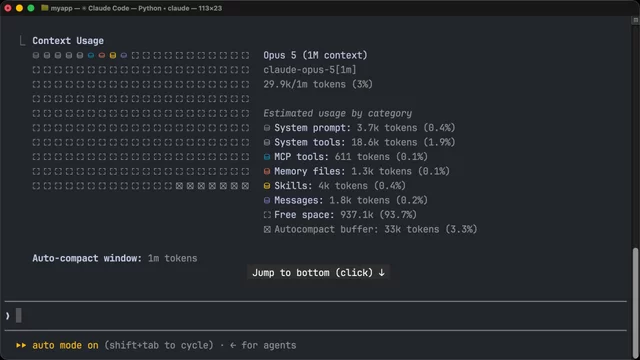
Task: Click the purple Messages grid cell
Action: point(124,55)
